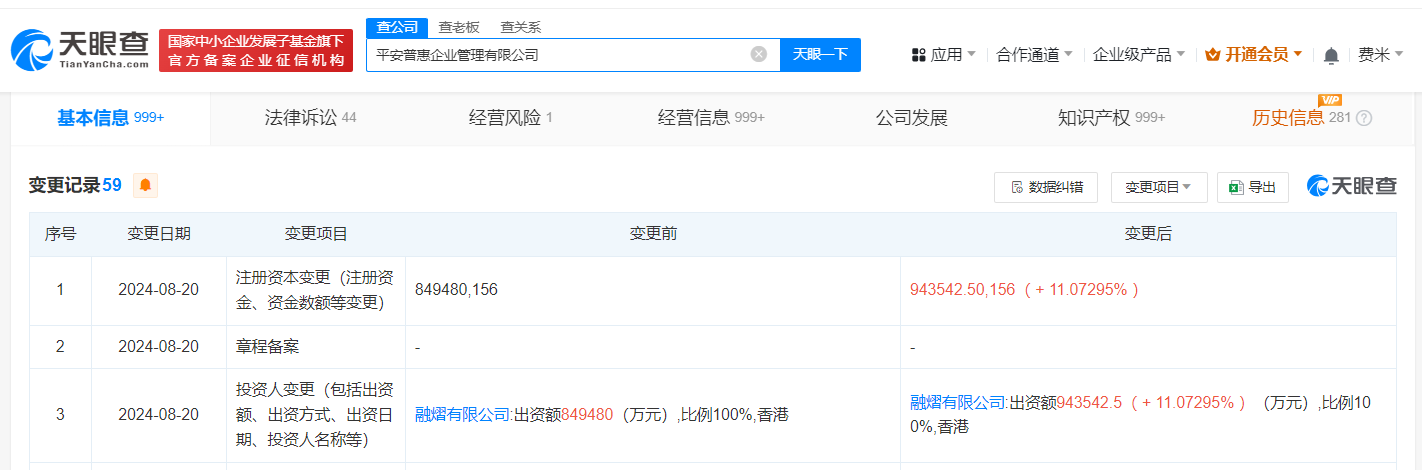This screenshot has height=470, width=1422.
Task: Export records with the 导出 button
Action: [x=1252, y=187]
